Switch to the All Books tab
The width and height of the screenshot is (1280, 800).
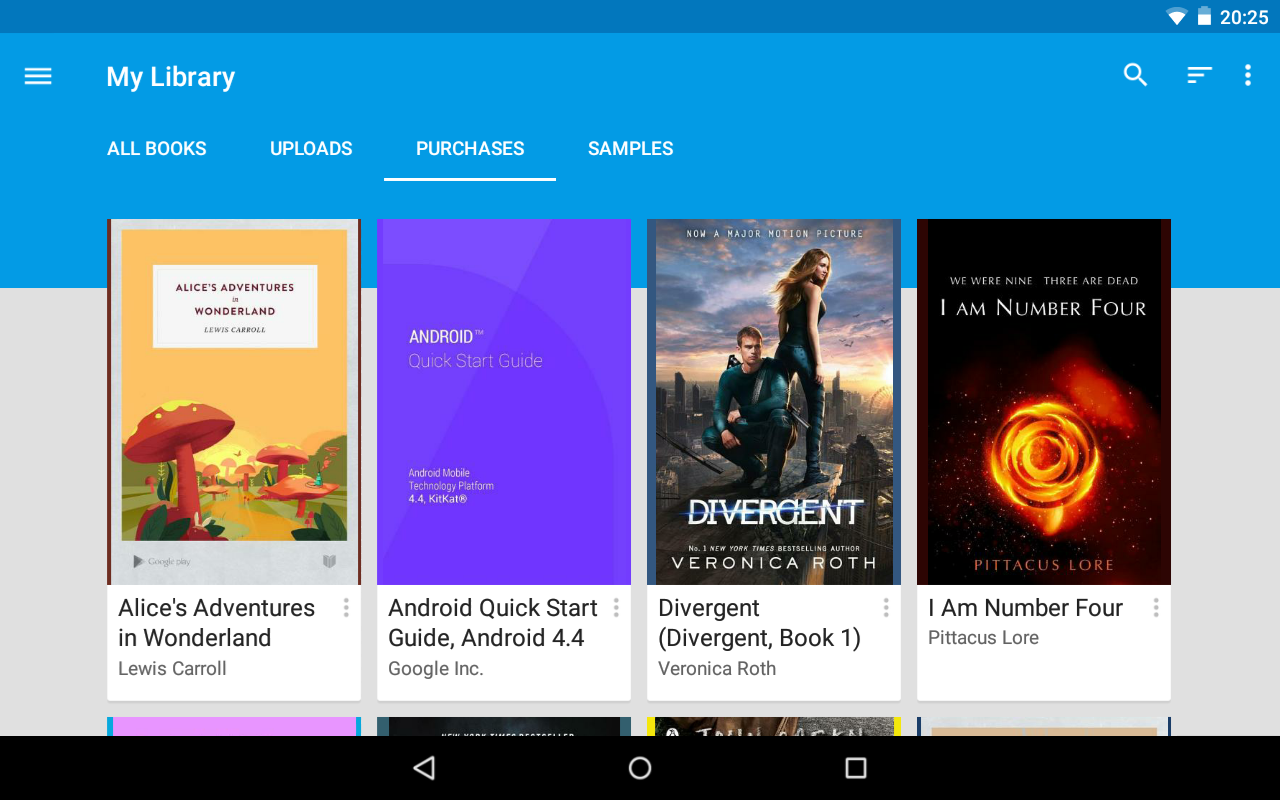[157, 149]
